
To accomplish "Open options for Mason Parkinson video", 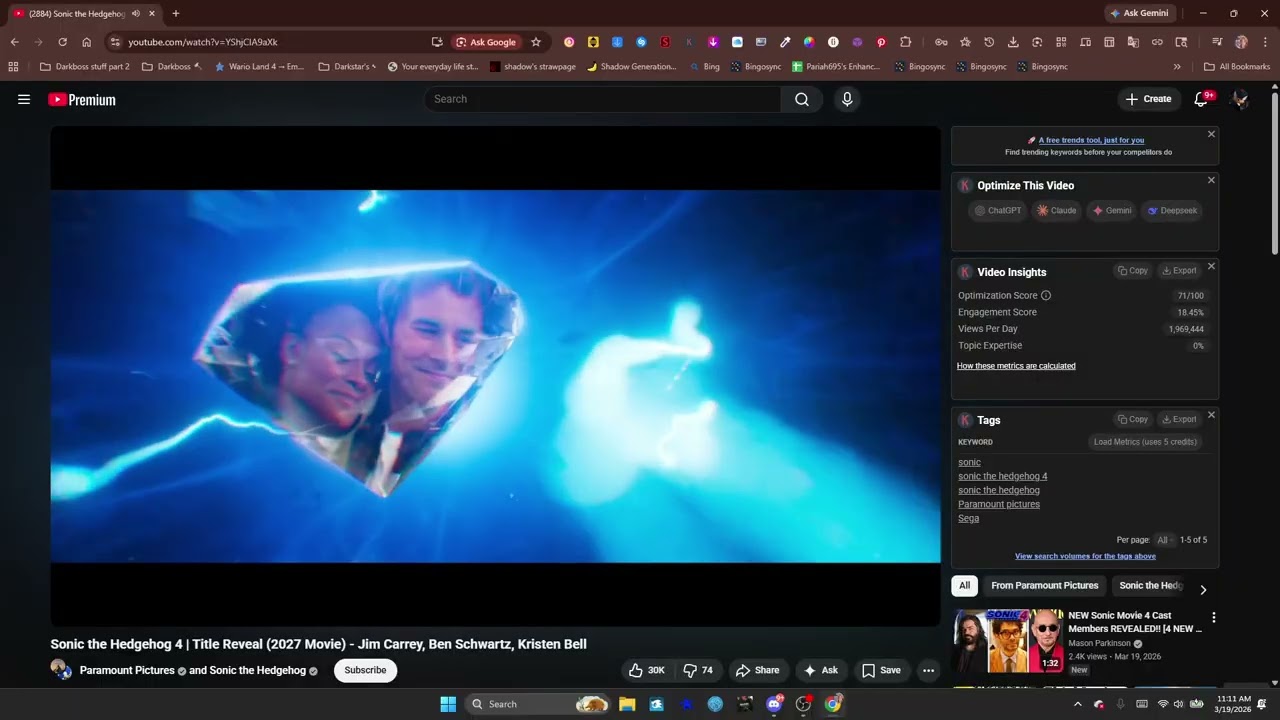I will (1214, 618).
